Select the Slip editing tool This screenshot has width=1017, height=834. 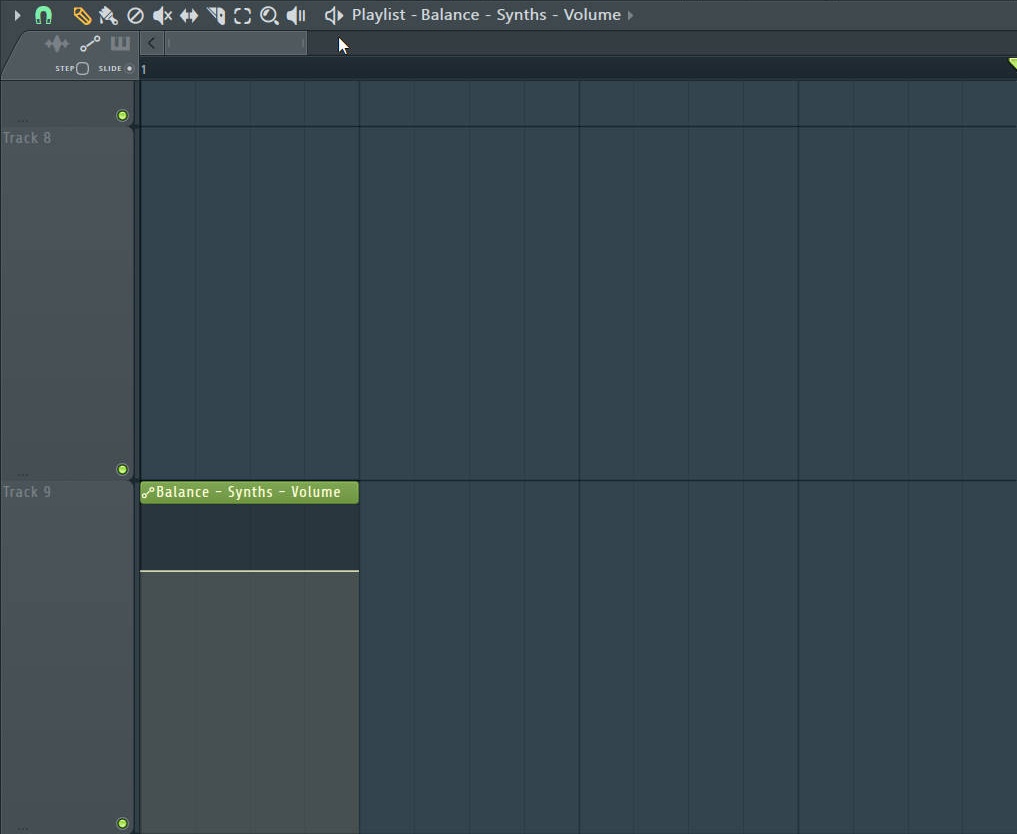(188, 15)
